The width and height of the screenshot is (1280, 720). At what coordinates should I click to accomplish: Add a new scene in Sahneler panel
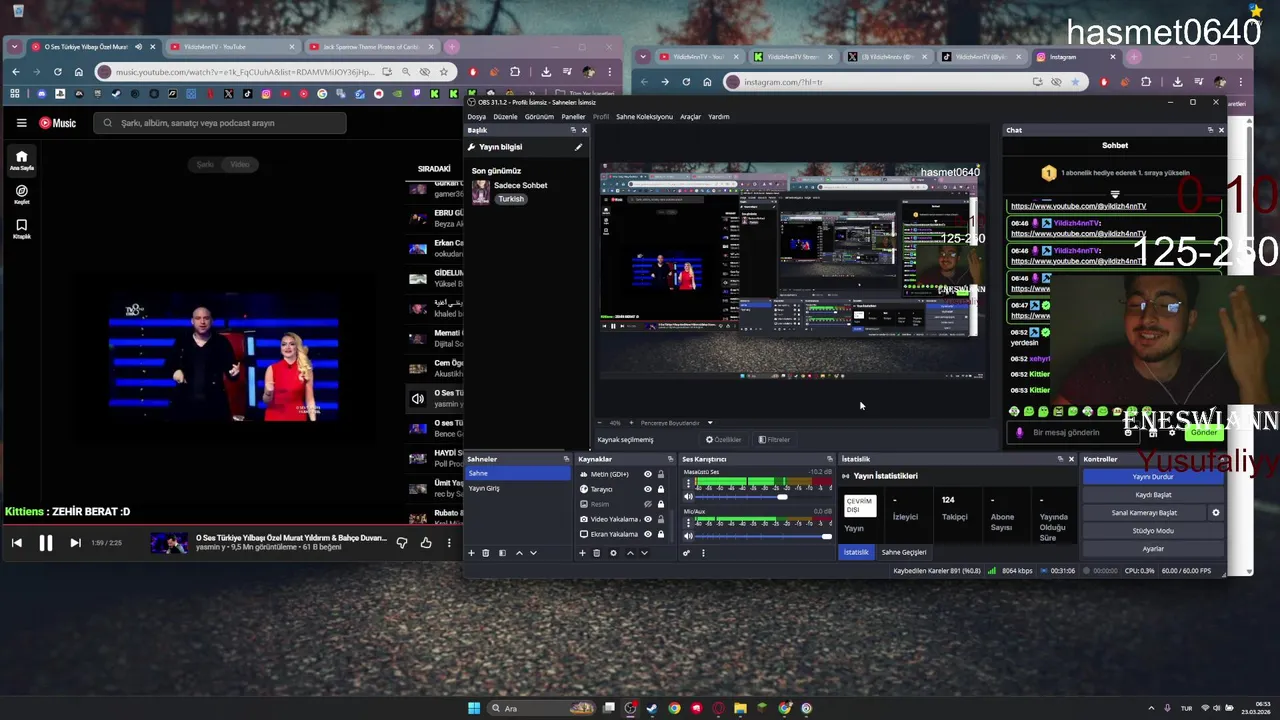471,553
